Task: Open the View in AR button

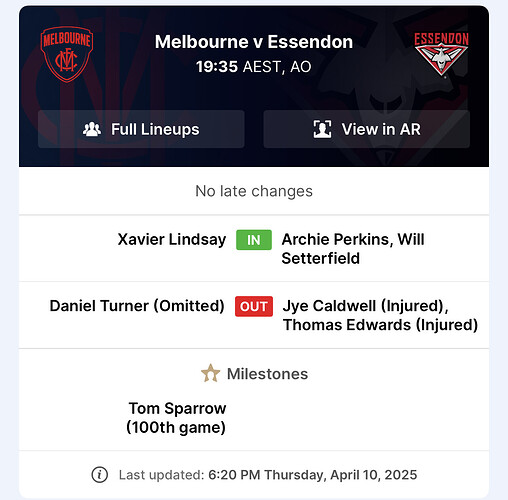Action: tap(367, 129)
